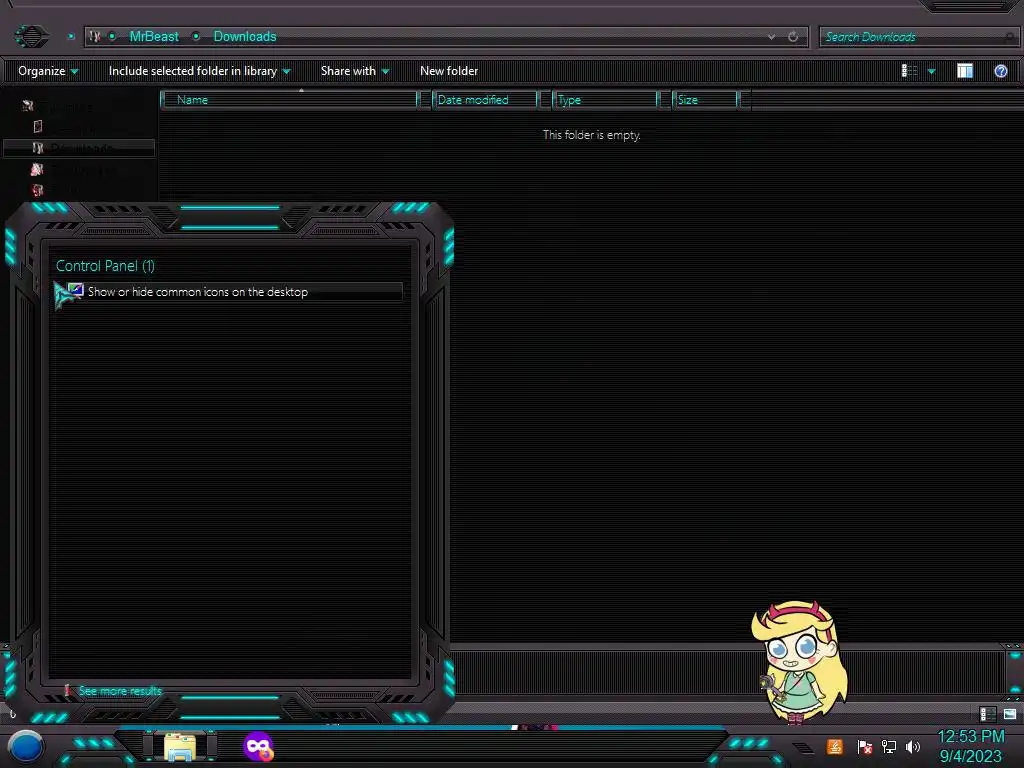1024x768 pixels.
Task: Select MrBeast in the address breadcrumb
Action: pyautogui.click(x=153, y=37)
